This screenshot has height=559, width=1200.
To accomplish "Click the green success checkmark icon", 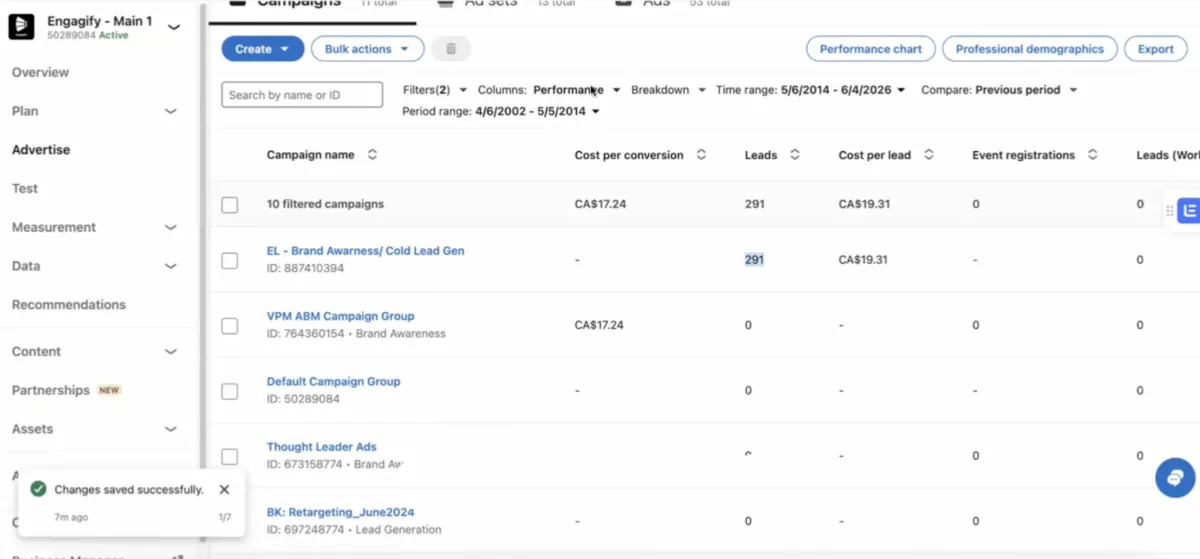I will (38, 490).
